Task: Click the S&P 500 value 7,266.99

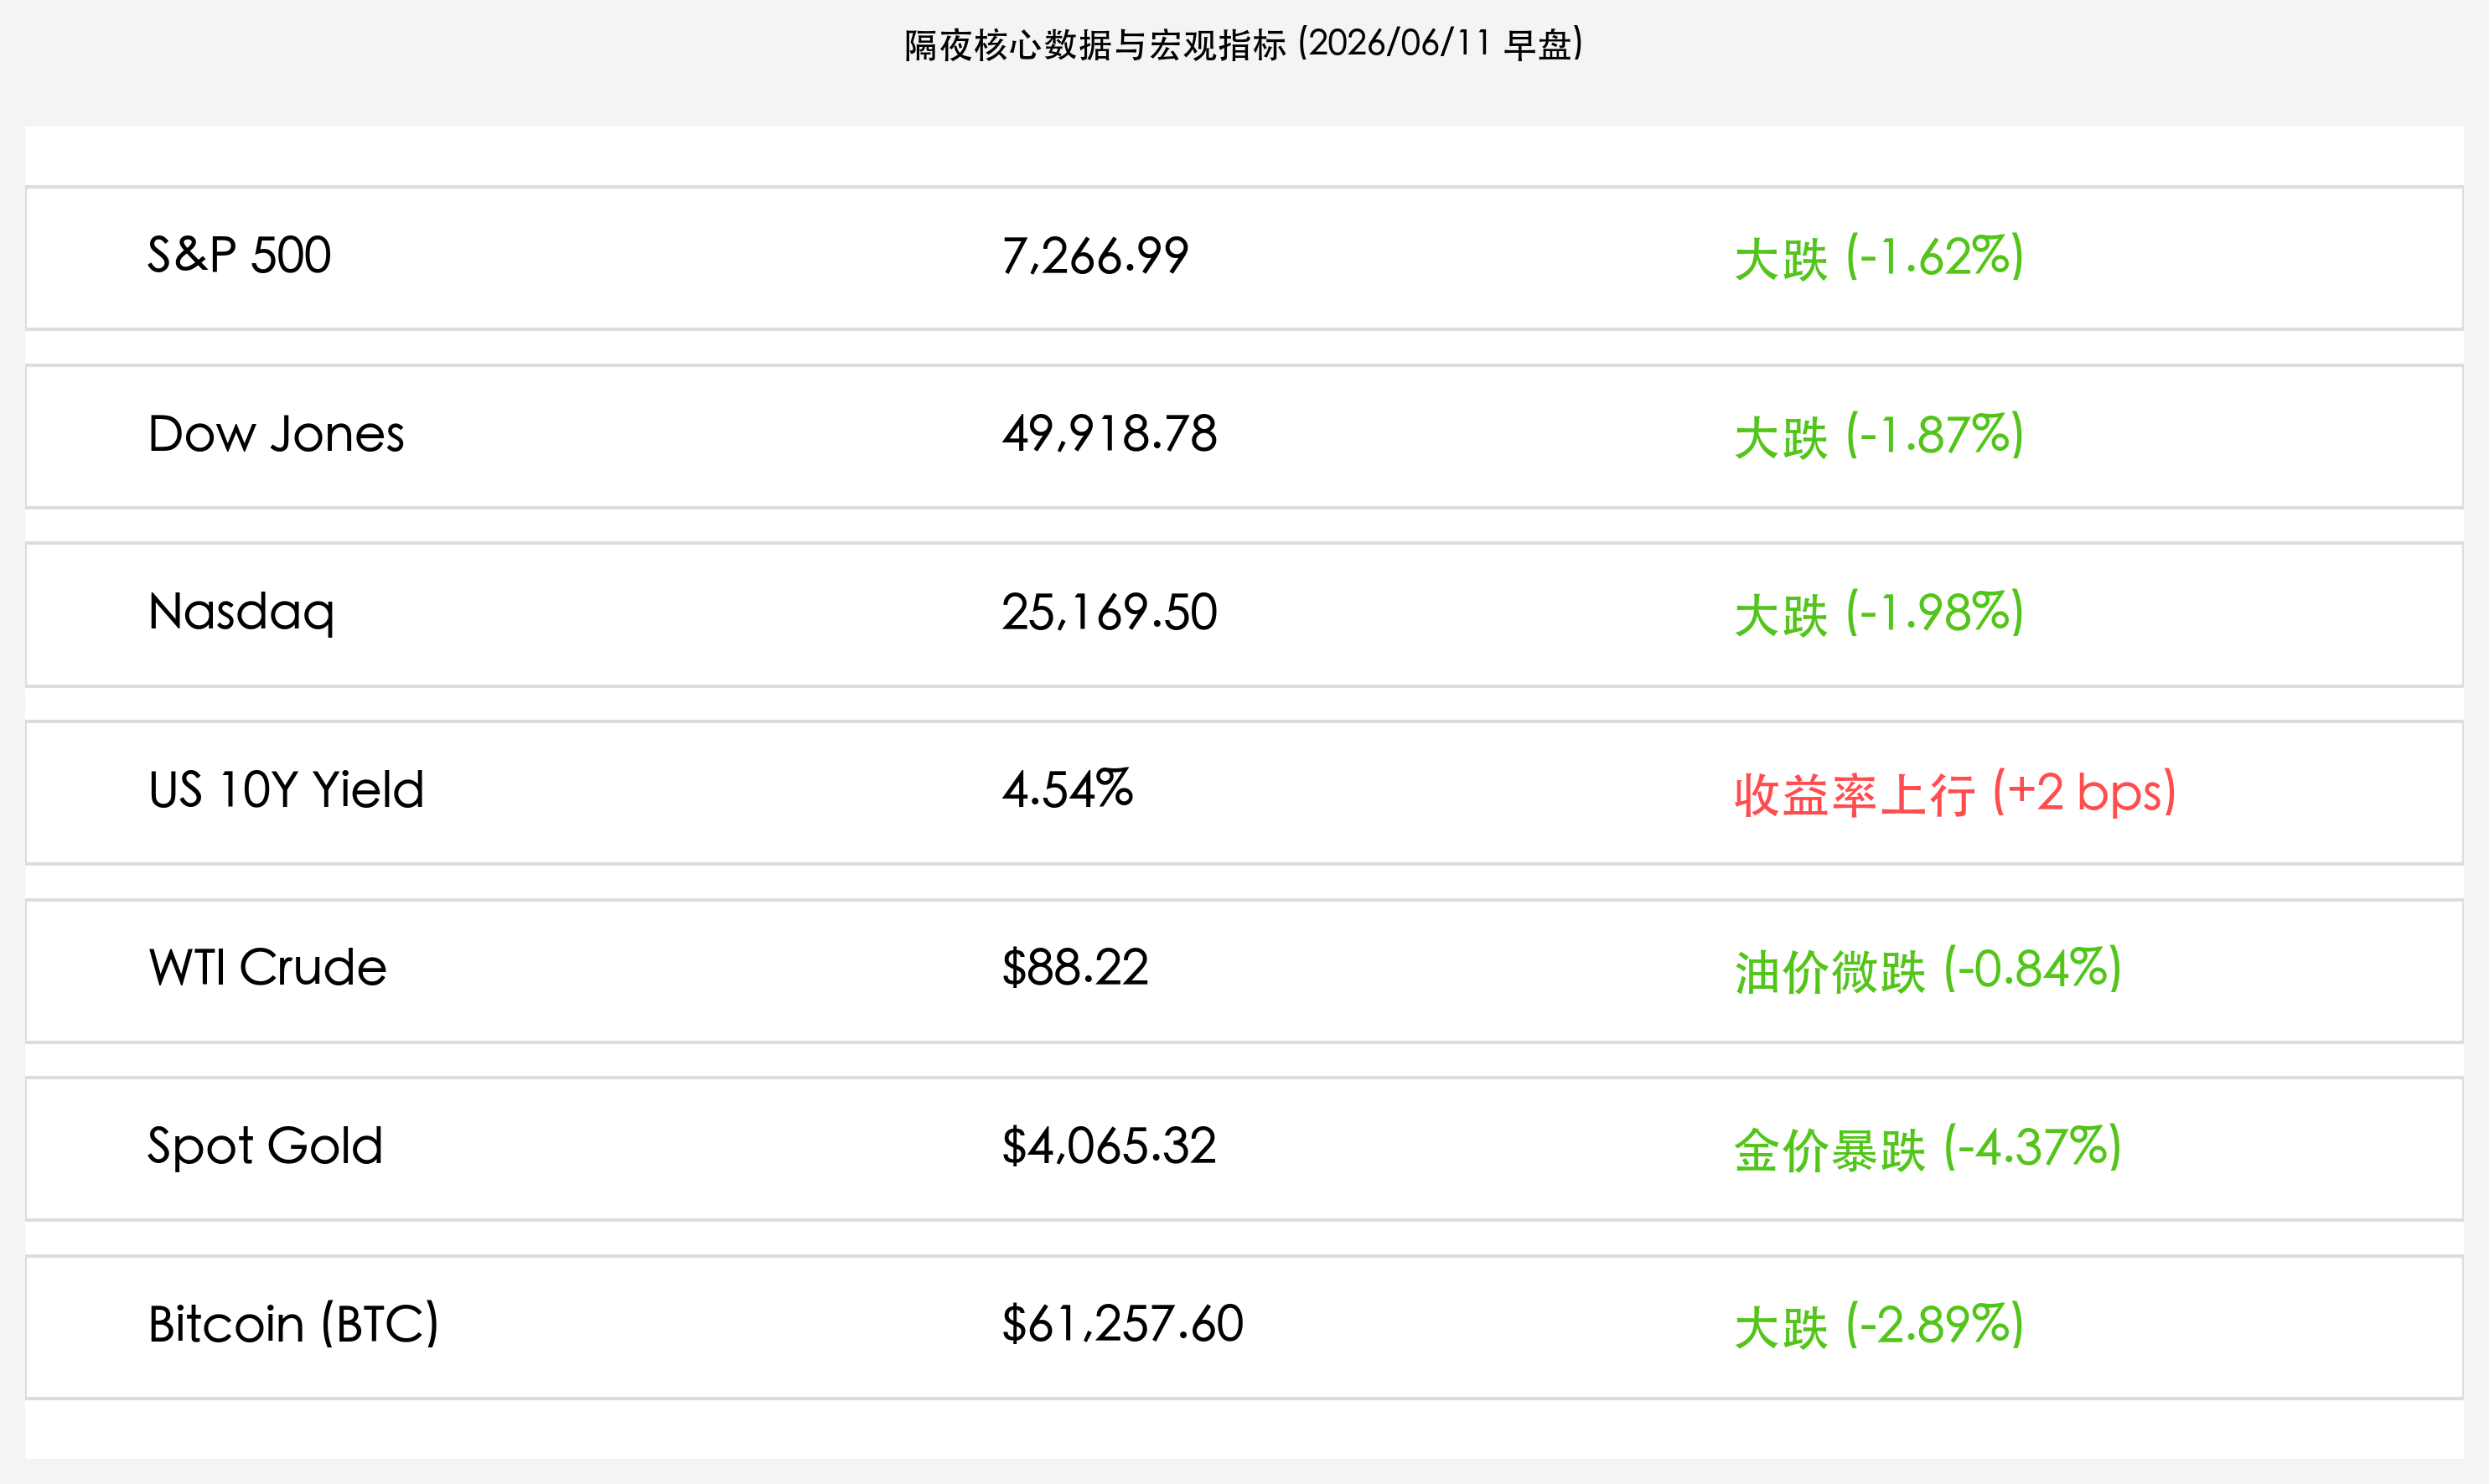Action: [1095, 256]
